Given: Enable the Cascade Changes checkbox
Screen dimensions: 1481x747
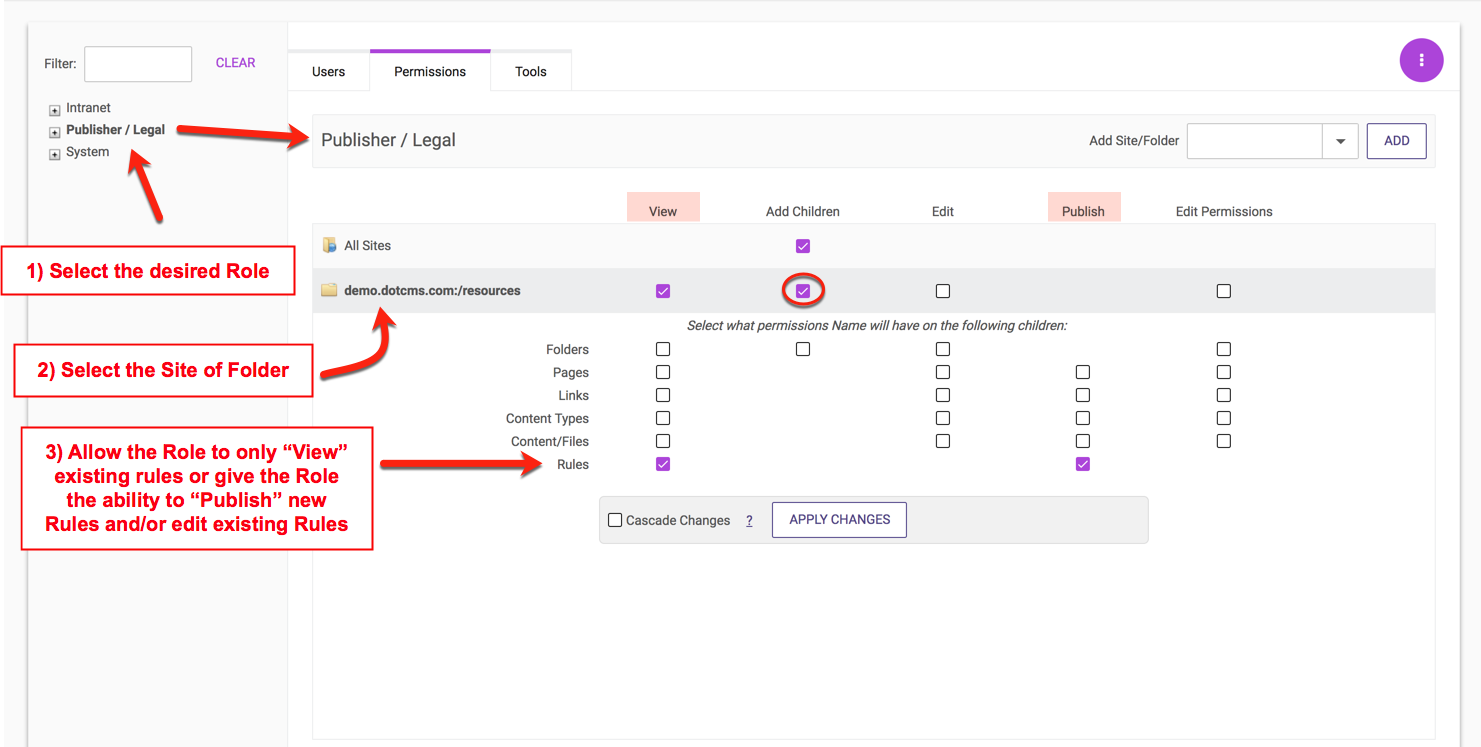Looking at the screenshot, I should point(615,520).
